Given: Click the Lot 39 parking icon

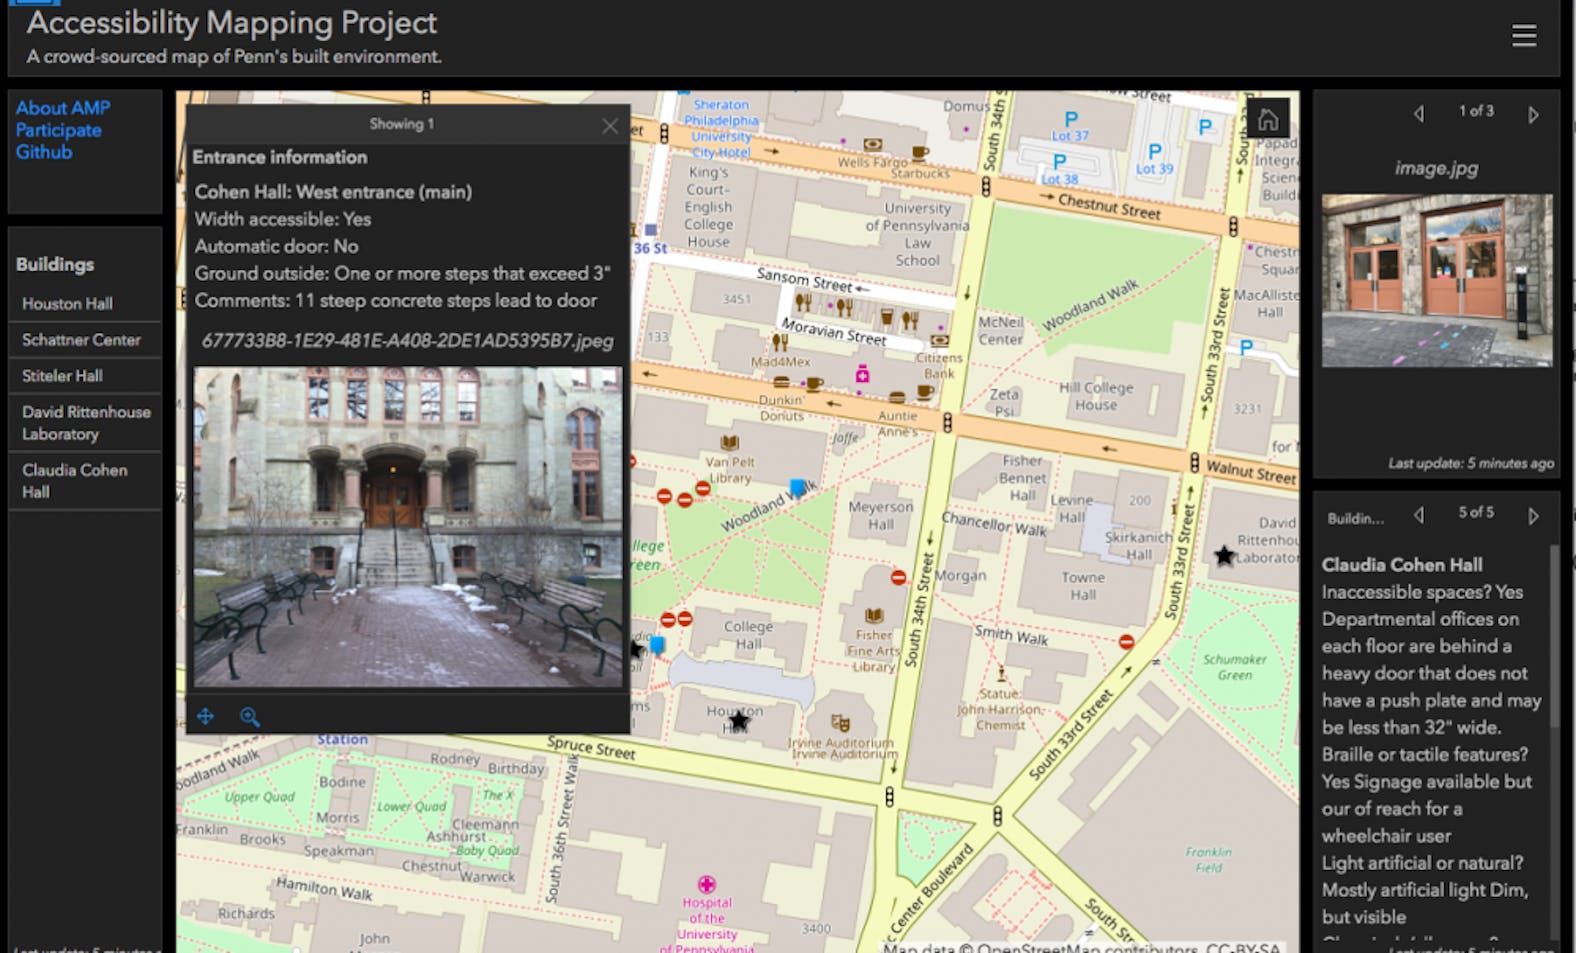Looking at the screenshot, I should [x=1155, y=151].
